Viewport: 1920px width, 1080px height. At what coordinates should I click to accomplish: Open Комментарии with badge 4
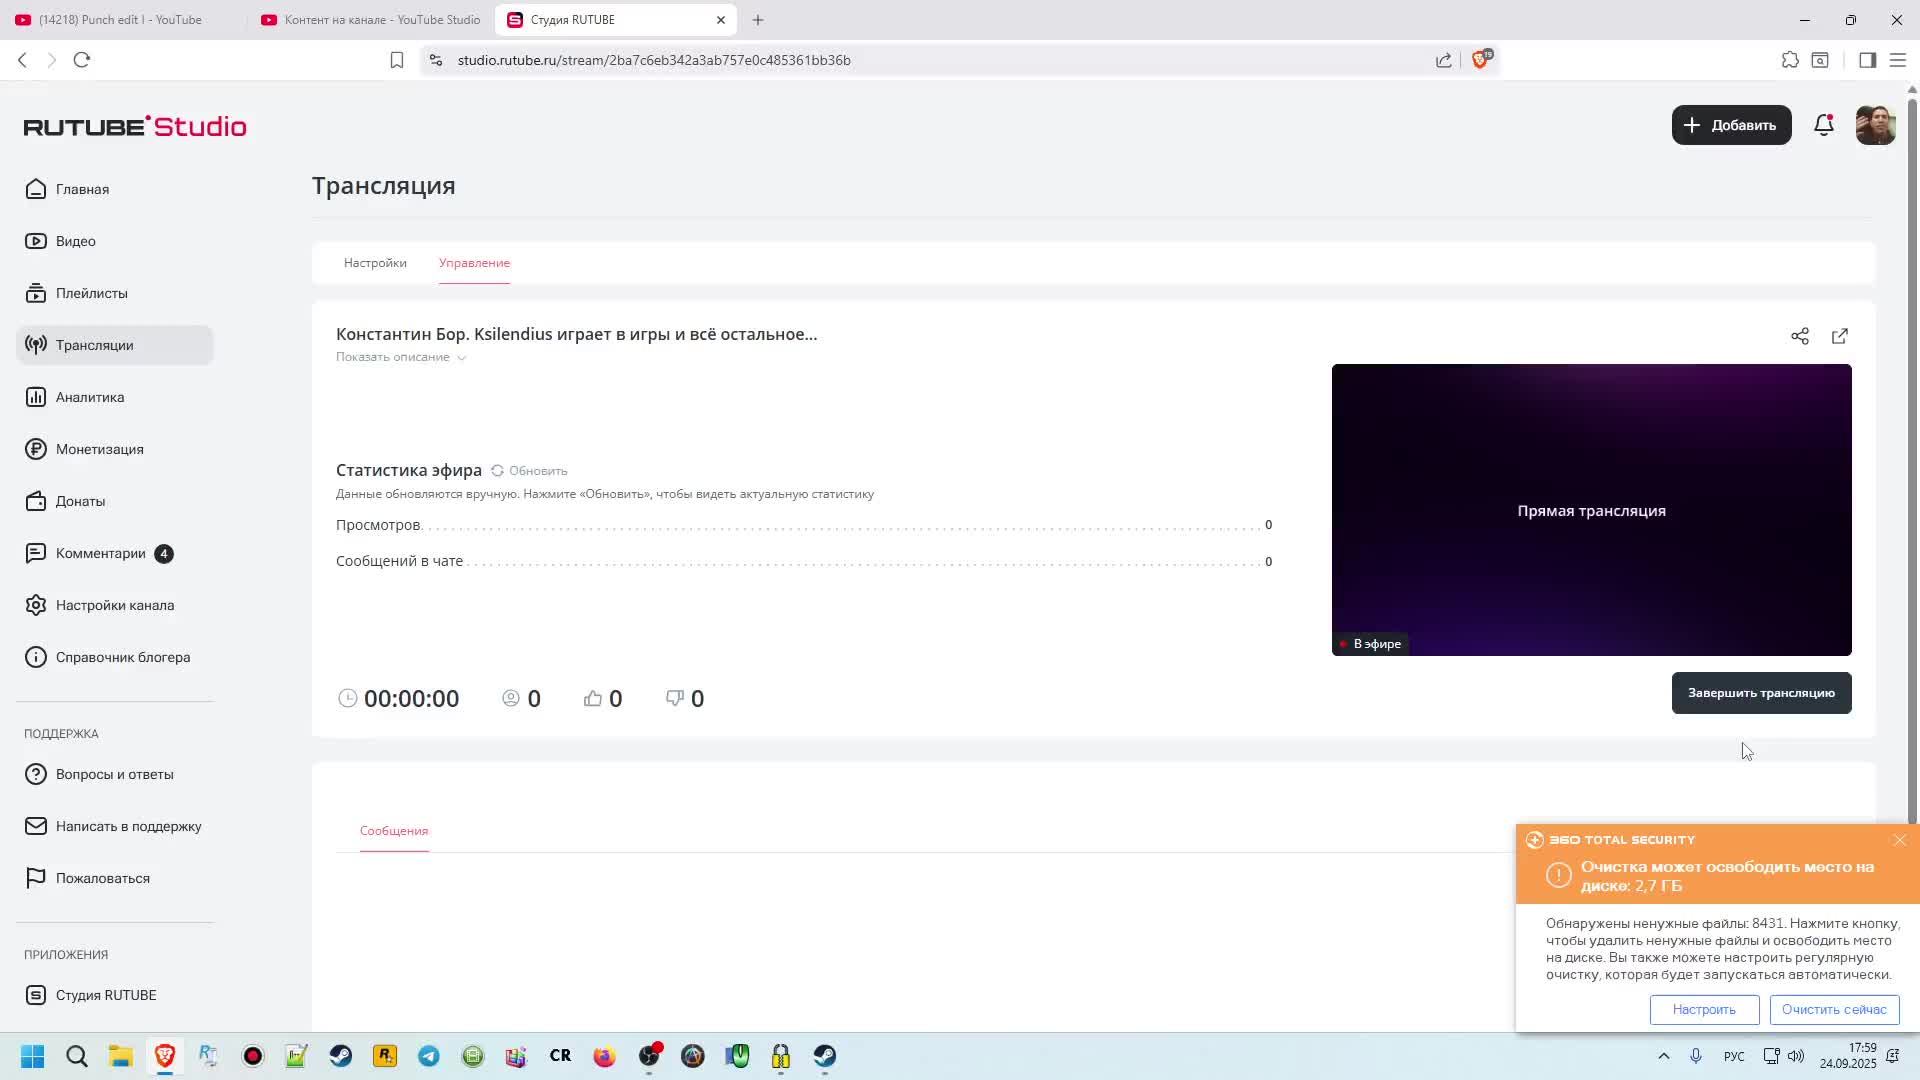[100, 553]
